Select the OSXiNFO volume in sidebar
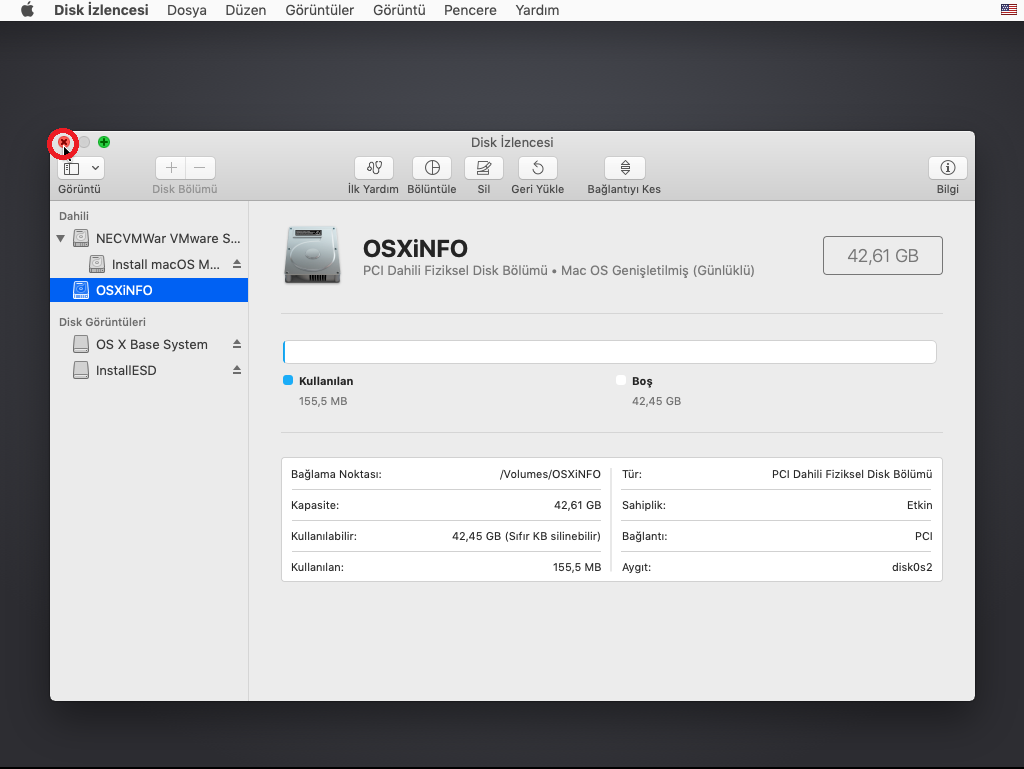The height and width of the screenshot is (769, 1024). (124, 290)
